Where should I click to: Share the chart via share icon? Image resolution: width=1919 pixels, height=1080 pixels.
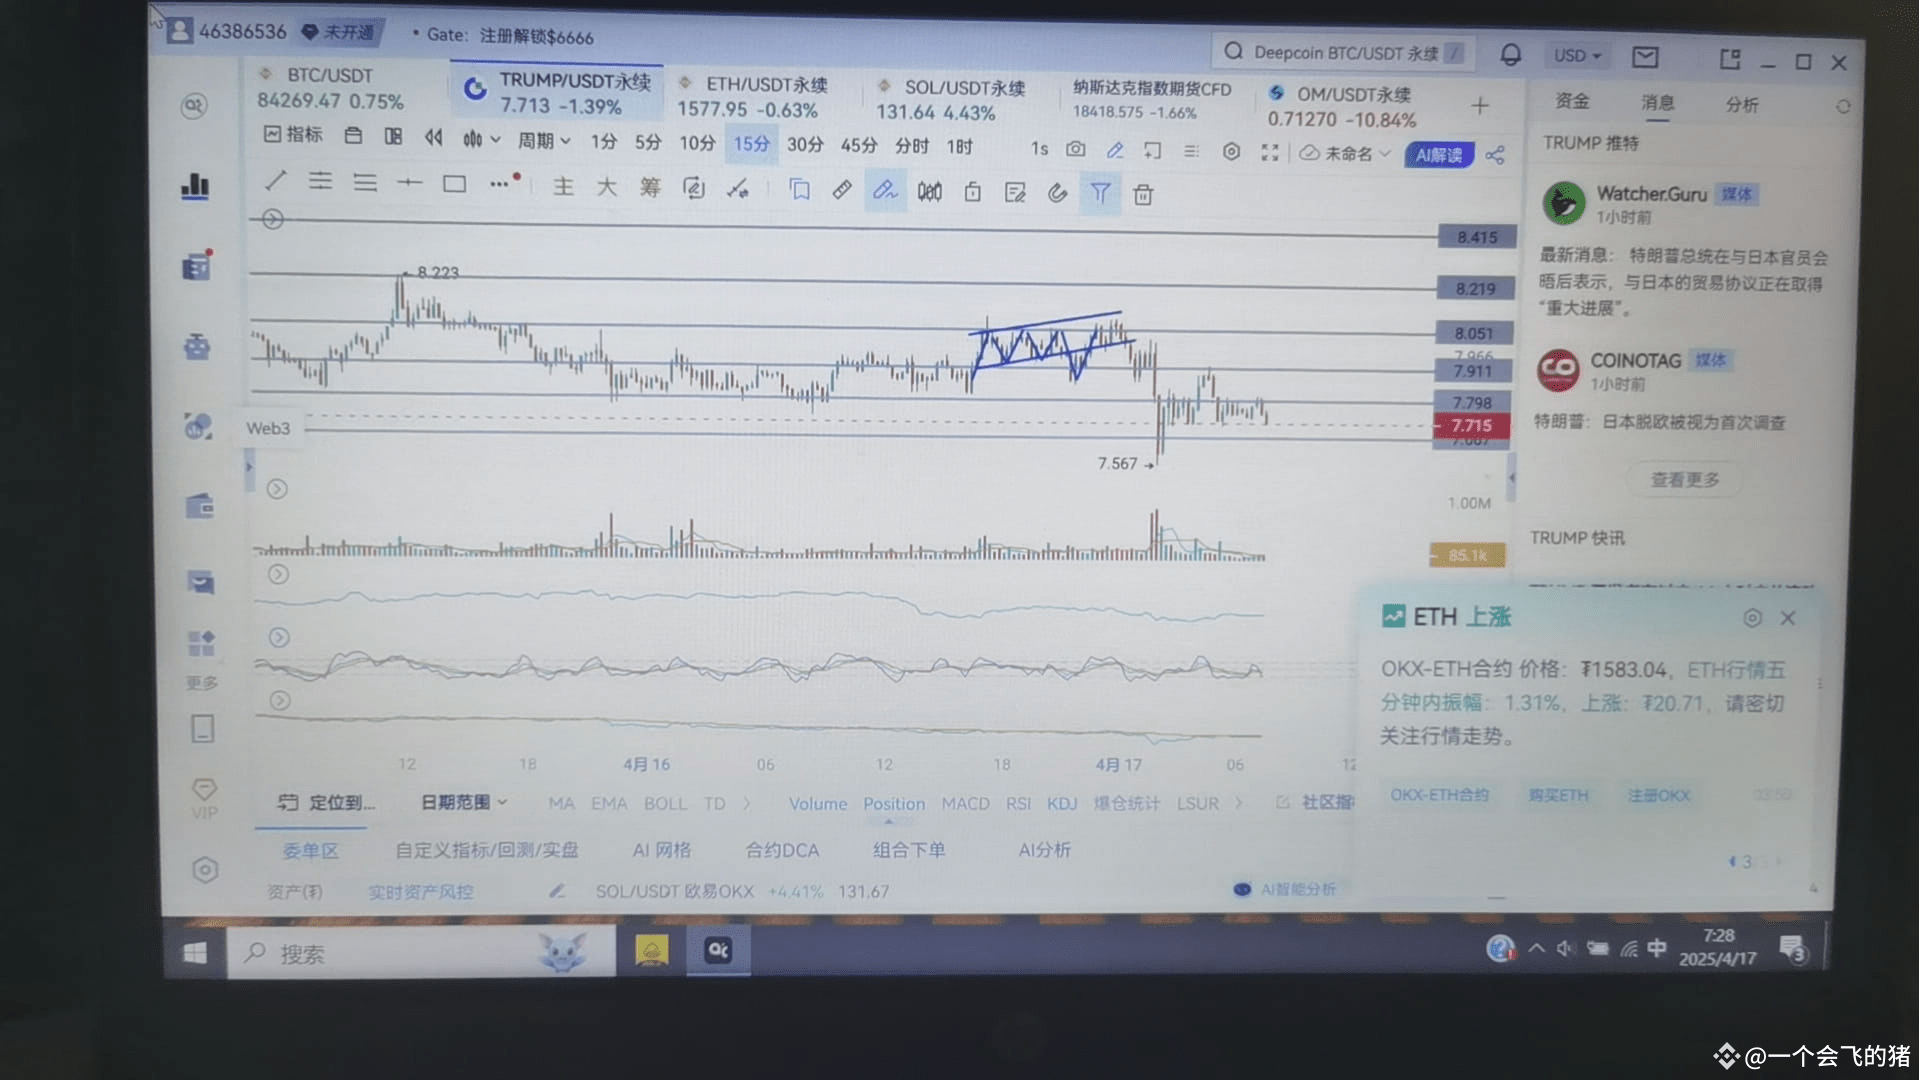click(1496, 154)
